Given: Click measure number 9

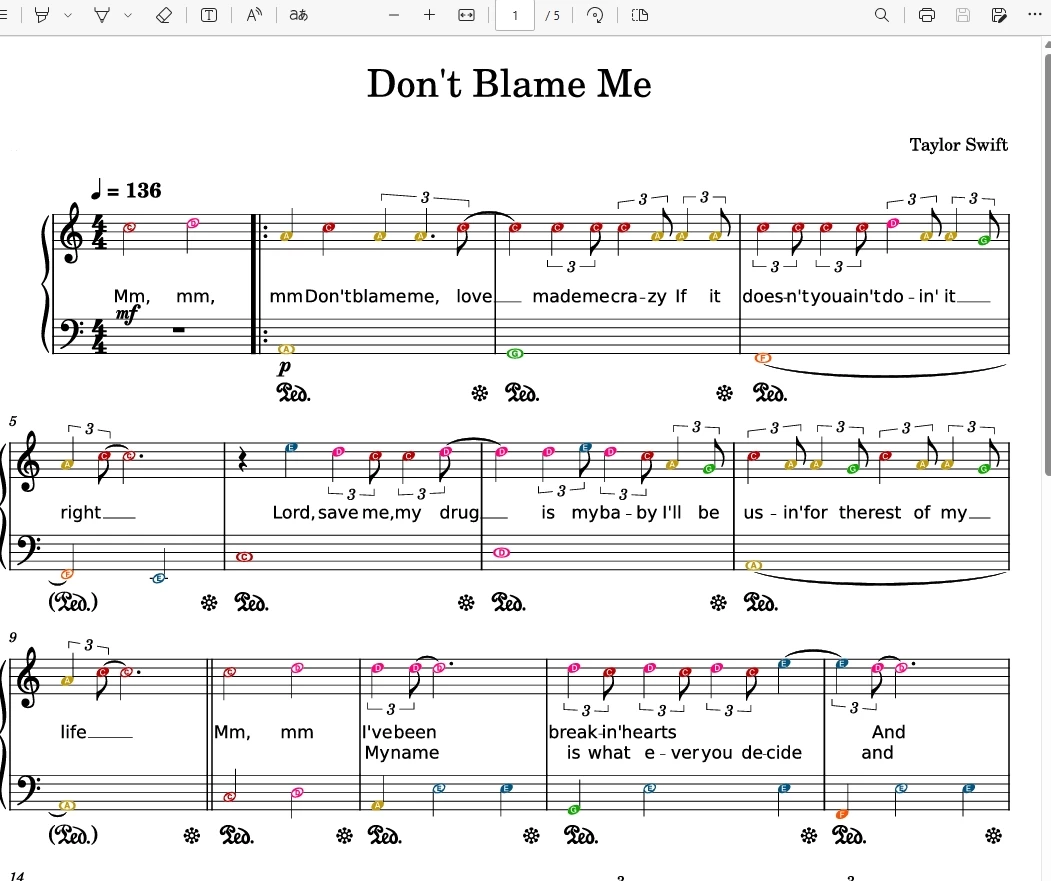Looking at the screenshot, I should [x=13, y=637].
